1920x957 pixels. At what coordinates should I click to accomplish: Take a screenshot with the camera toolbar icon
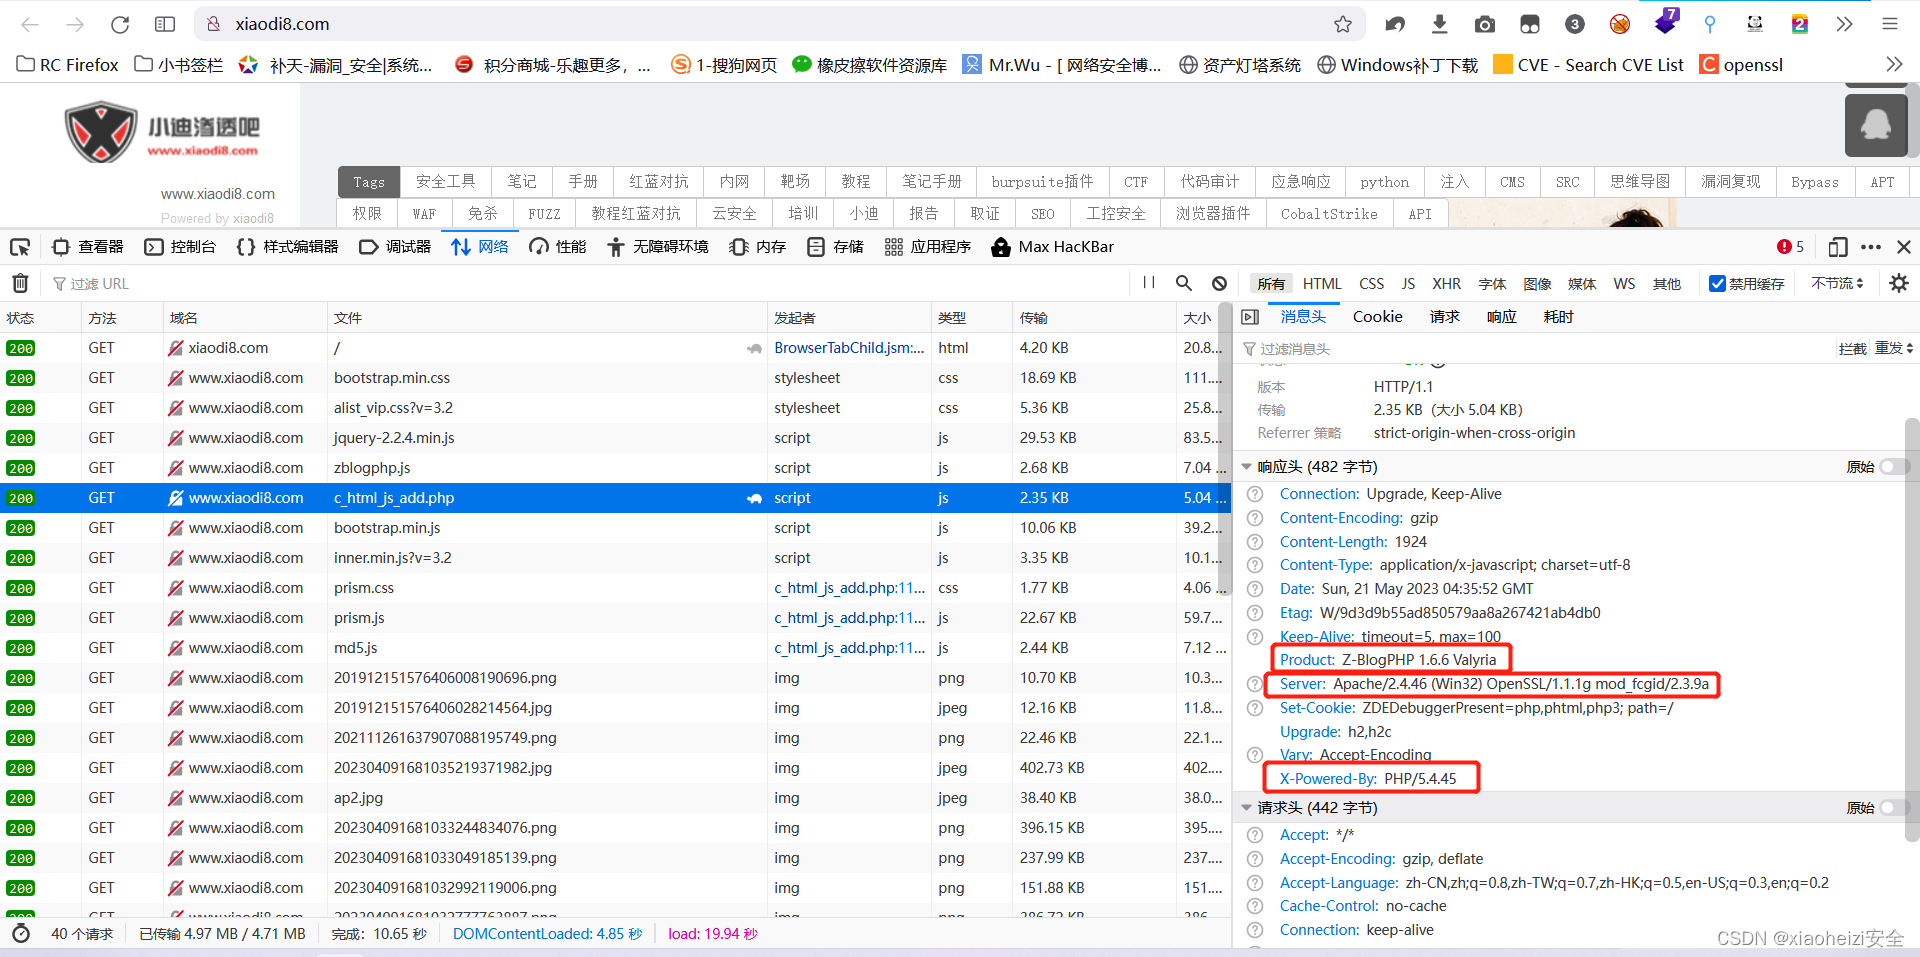(1484, 24)
